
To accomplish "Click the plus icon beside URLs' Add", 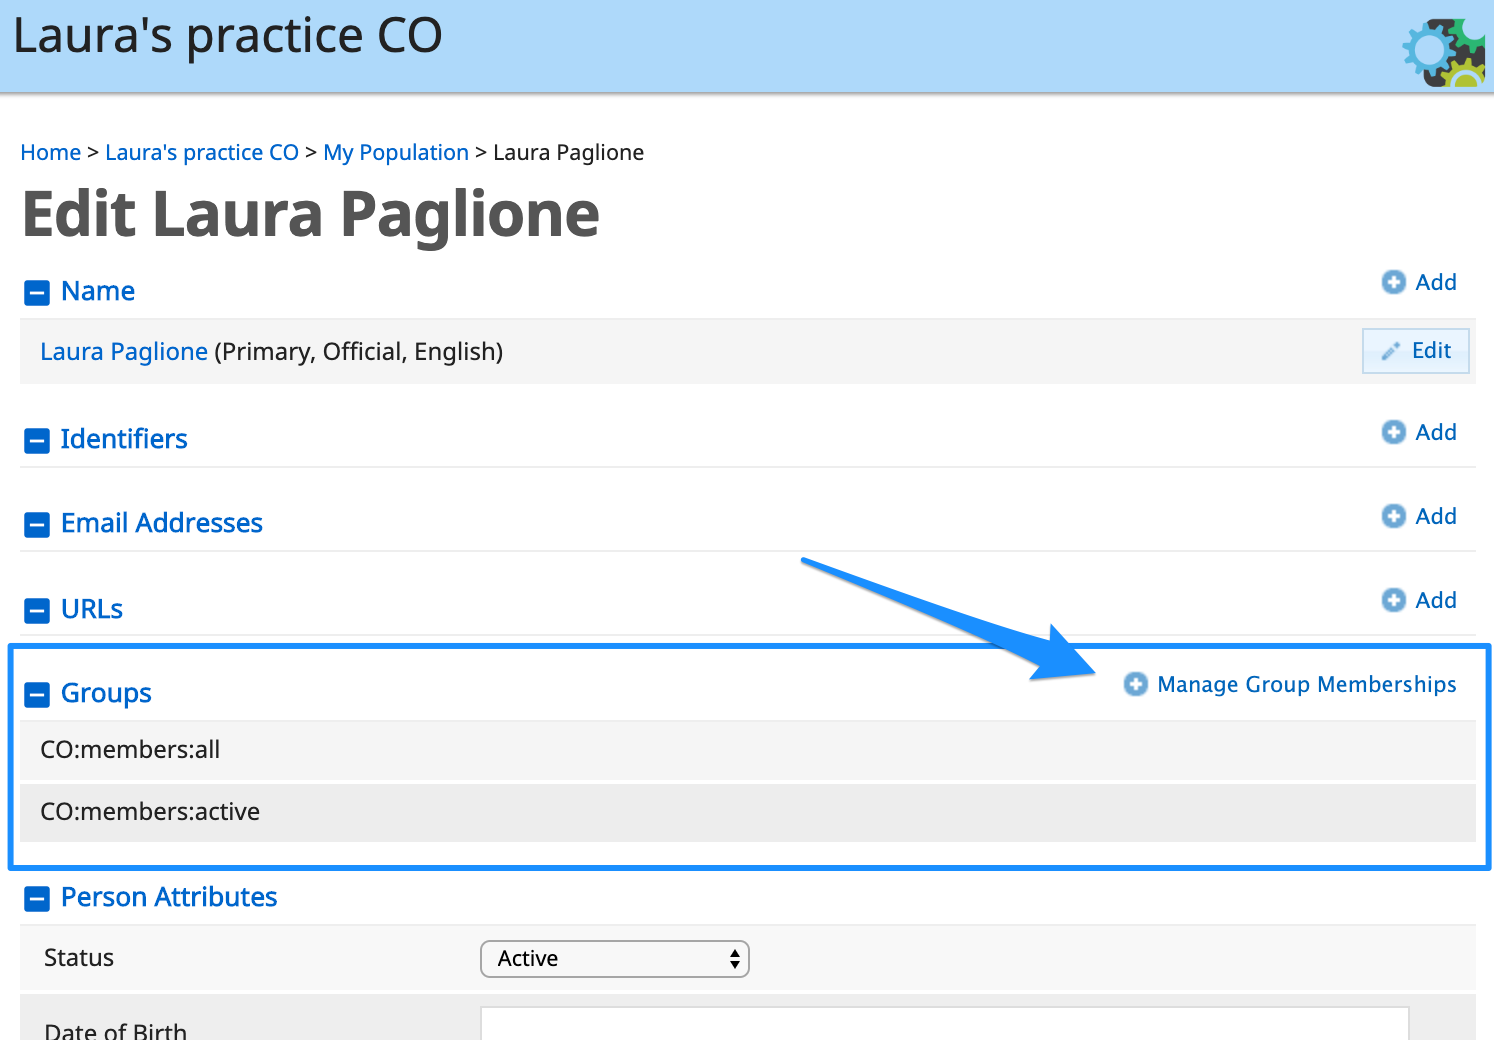I will tap(1394, 600).
